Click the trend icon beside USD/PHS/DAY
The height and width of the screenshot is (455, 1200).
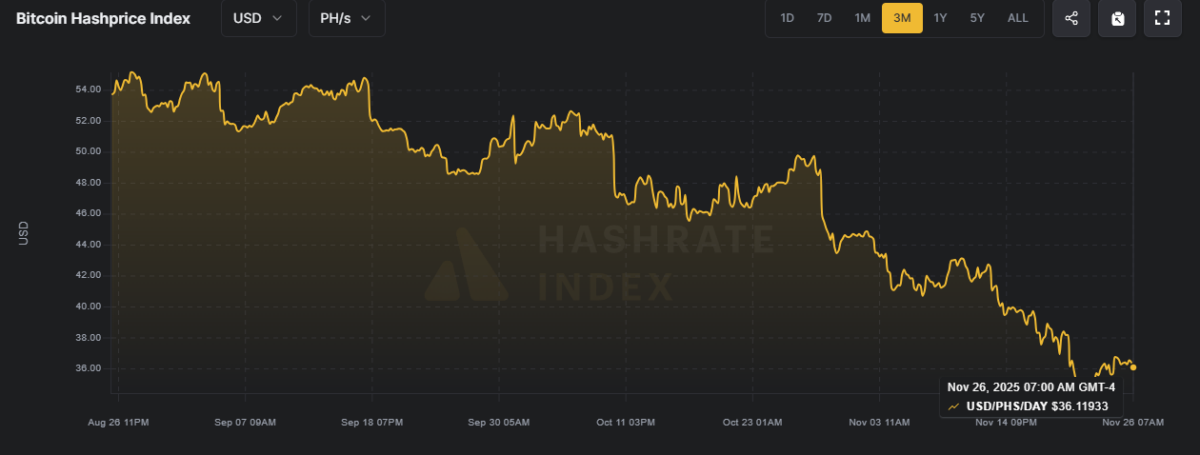click(x=955, y=406)
